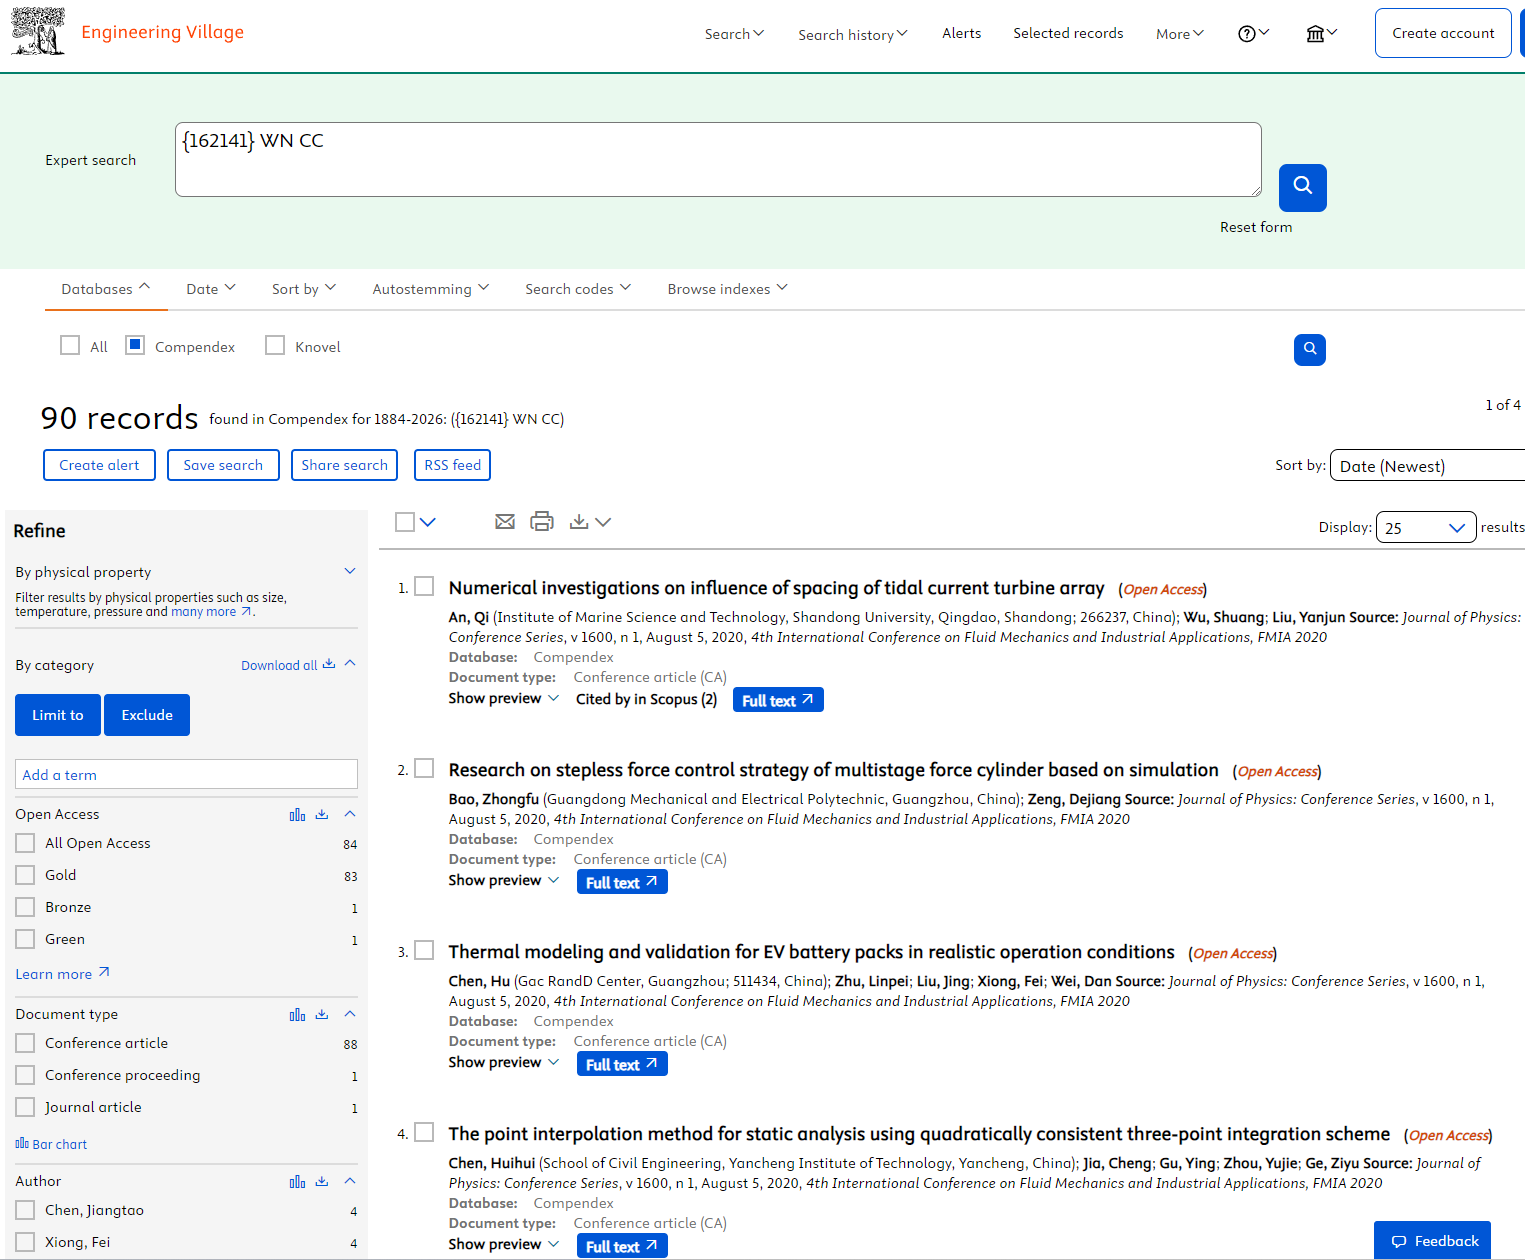
Task: Tick the Chen, Jiangtao author filter
Action: tap(25, 1210)
